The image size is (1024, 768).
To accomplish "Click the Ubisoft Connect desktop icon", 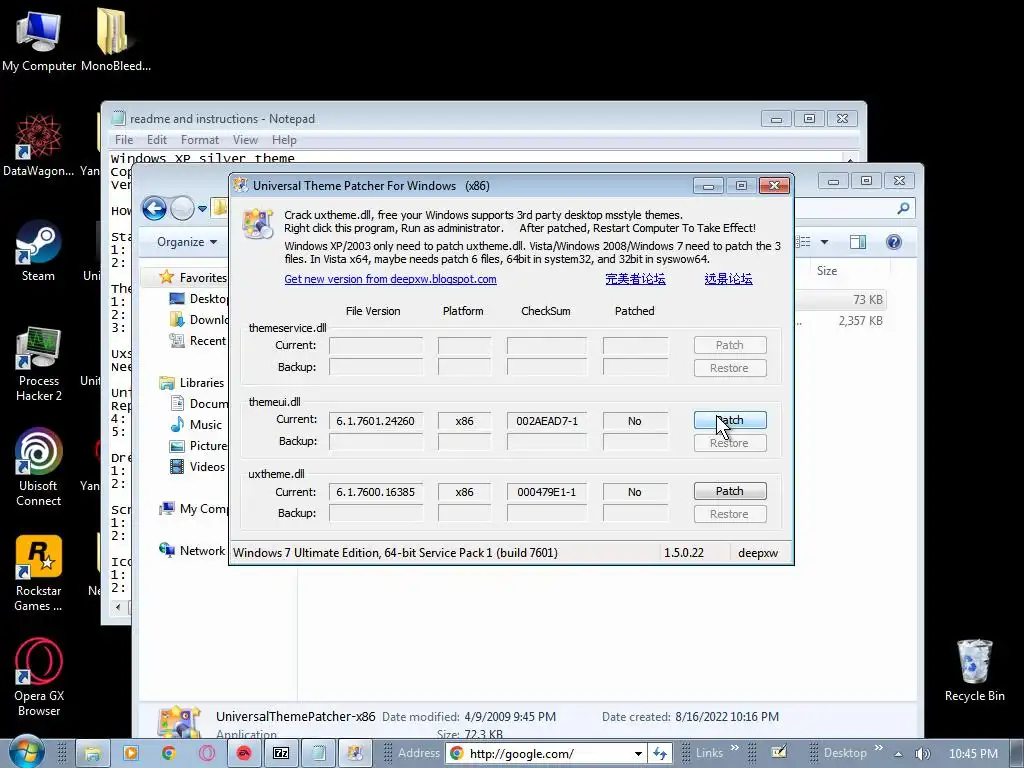I will [39, 468].
